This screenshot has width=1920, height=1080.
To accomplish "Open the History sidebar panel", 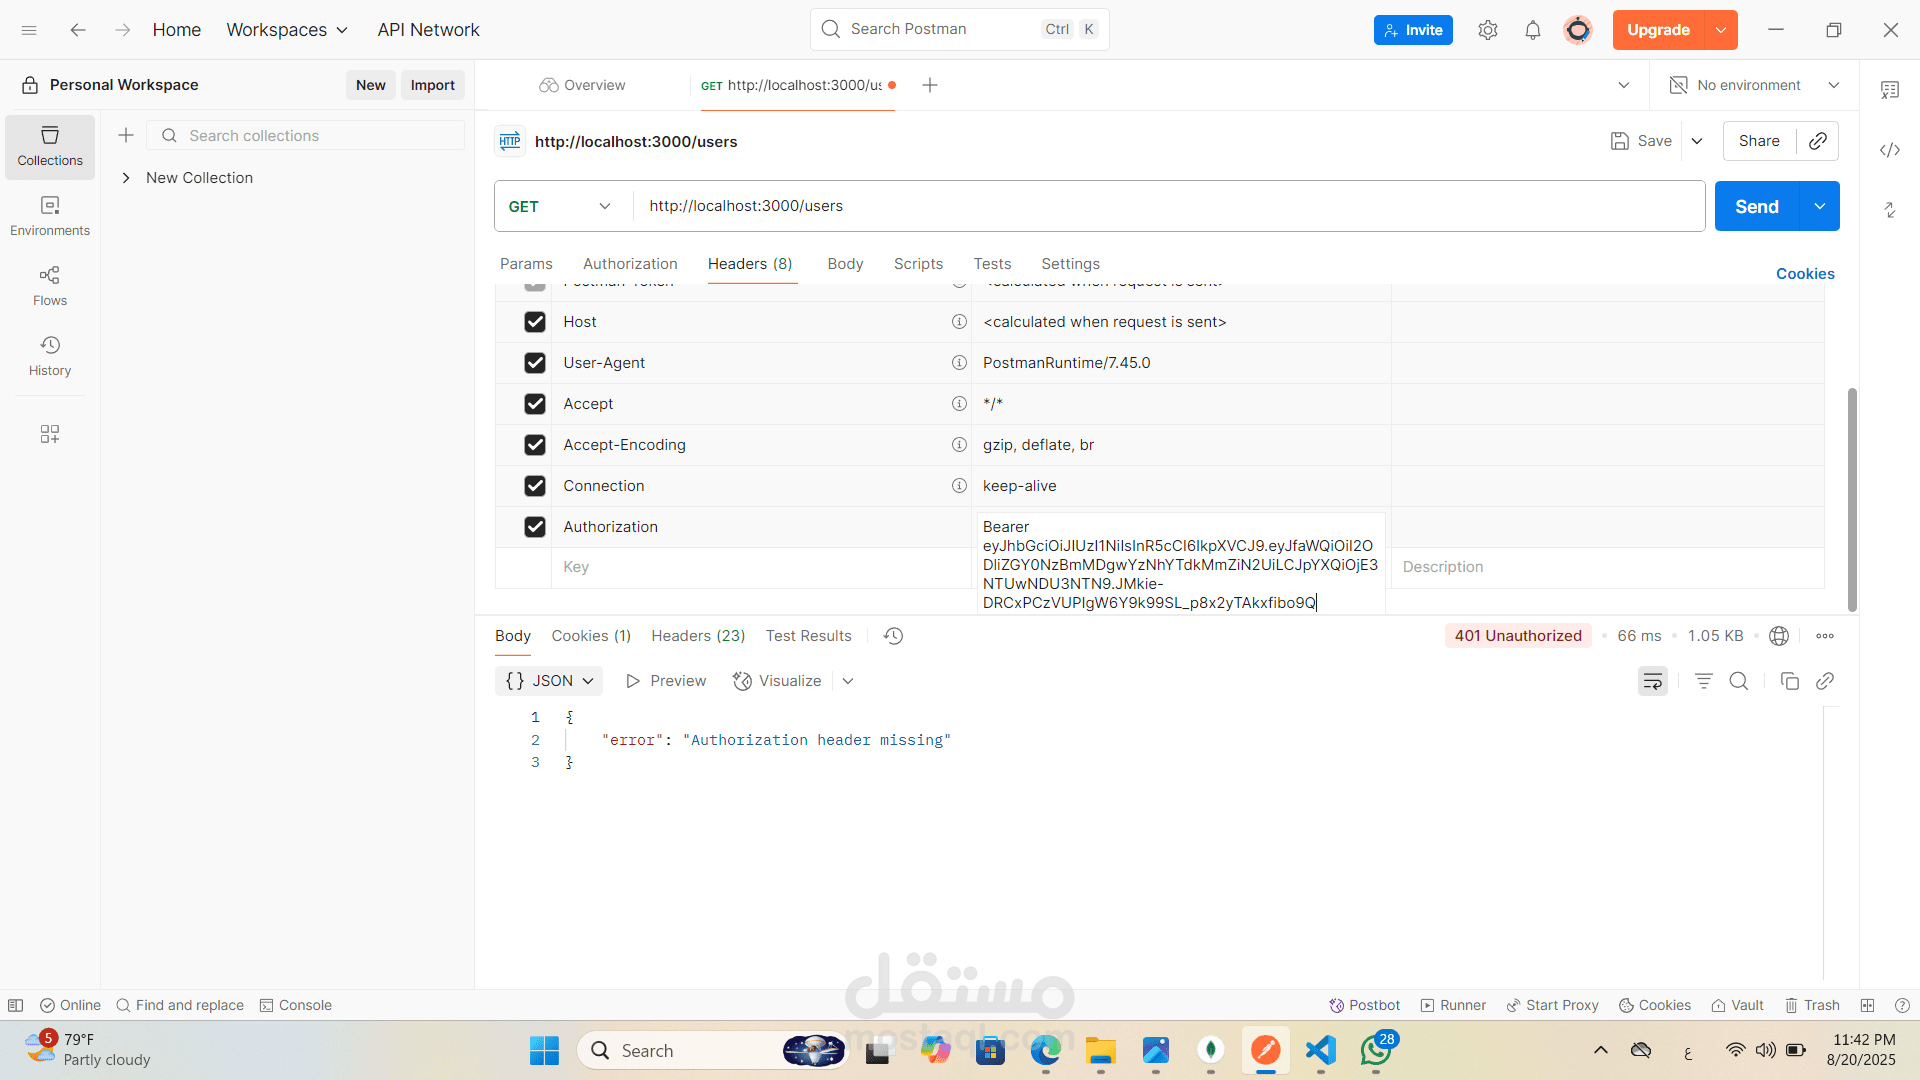I will (50, 356).
